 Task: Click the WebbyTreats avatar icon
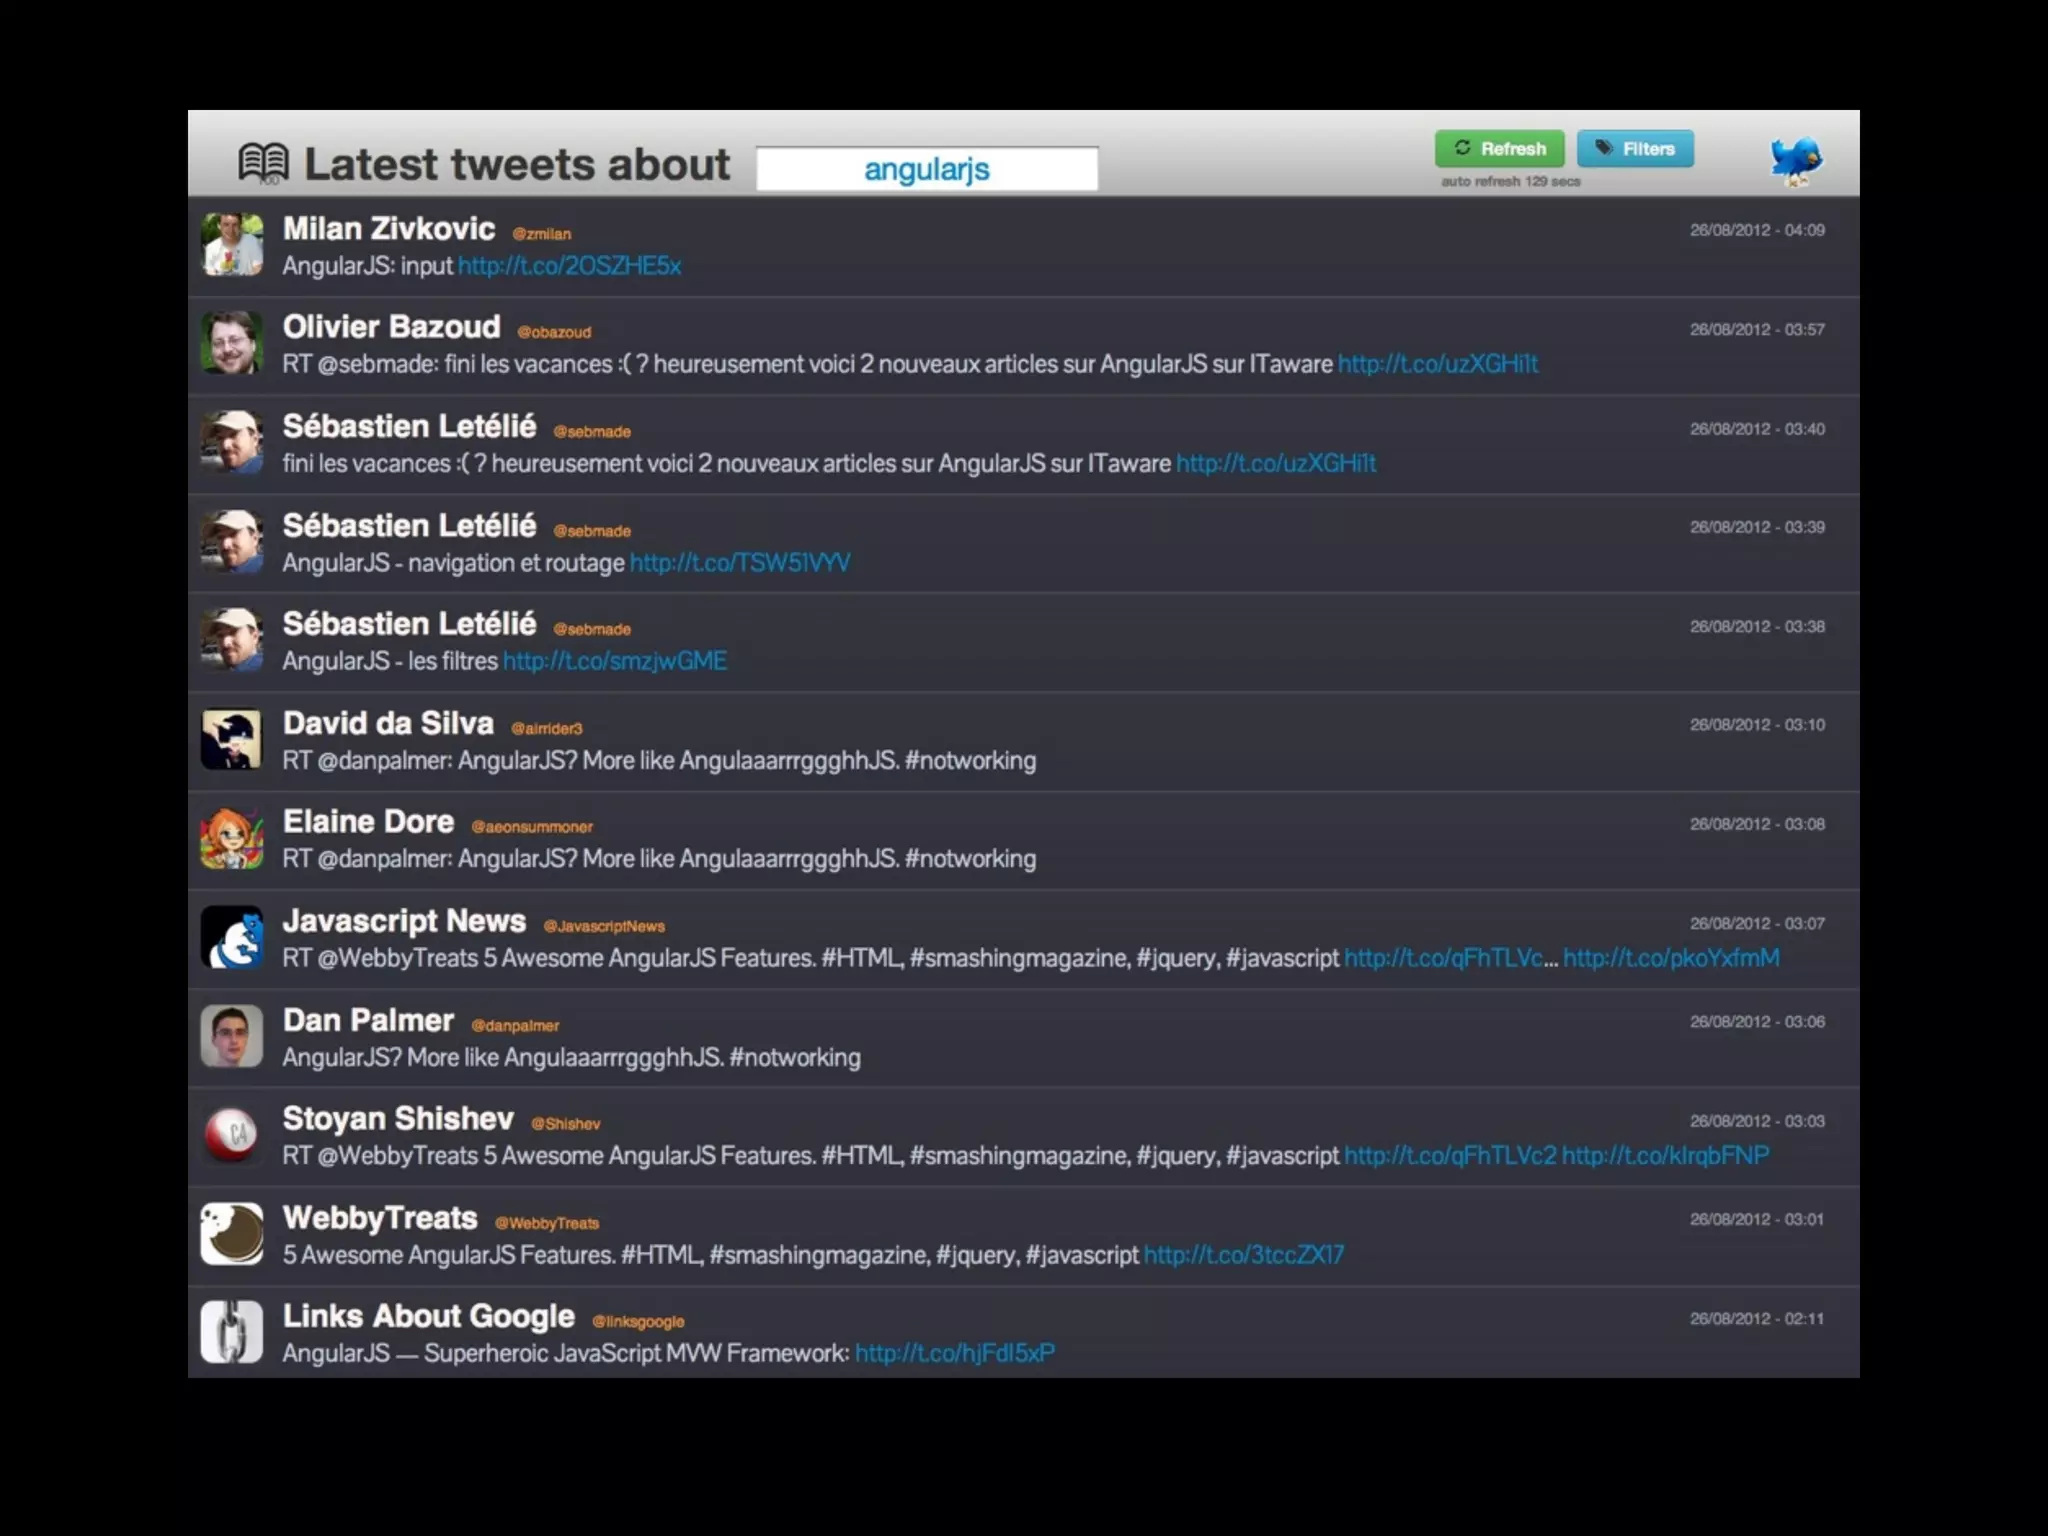coord(232,1234)
